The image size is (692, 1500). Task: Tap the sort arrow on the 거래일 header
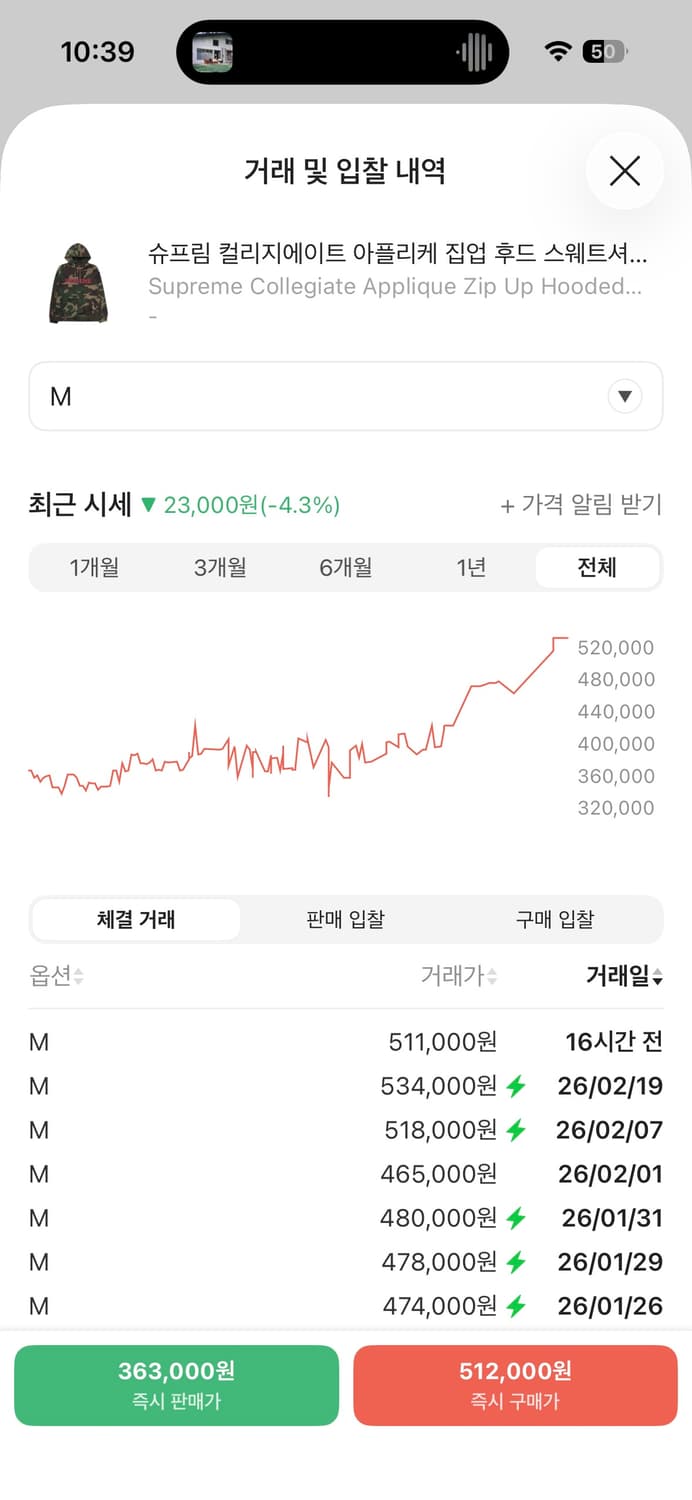click(658, 976)
